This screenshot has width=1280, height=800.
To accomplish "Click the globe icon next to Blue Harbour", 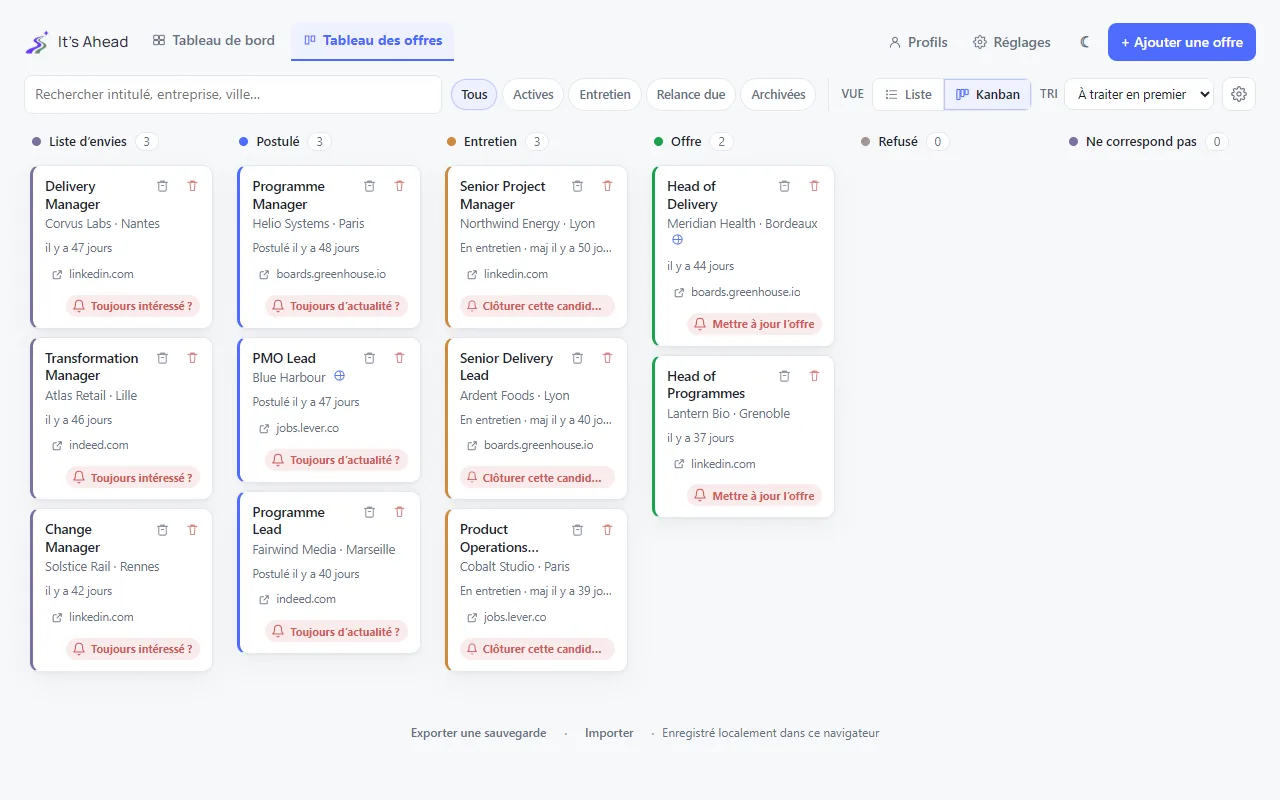I will 339,377.
